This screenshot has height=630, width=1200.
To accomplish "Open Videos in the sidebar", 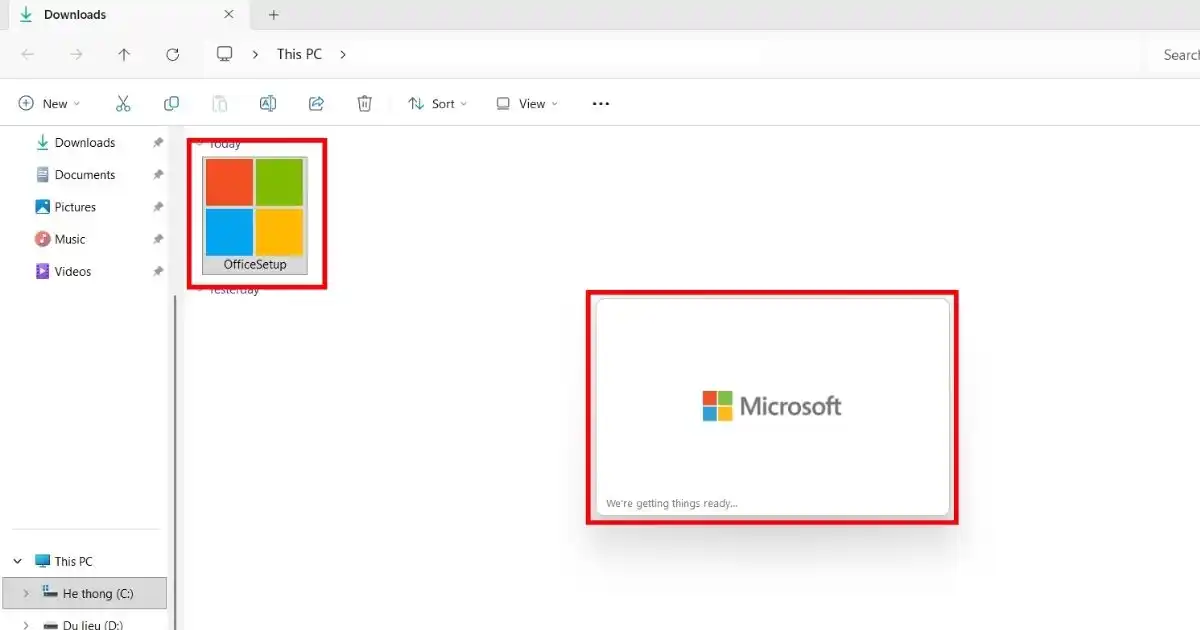I will [x=73, y=271].
